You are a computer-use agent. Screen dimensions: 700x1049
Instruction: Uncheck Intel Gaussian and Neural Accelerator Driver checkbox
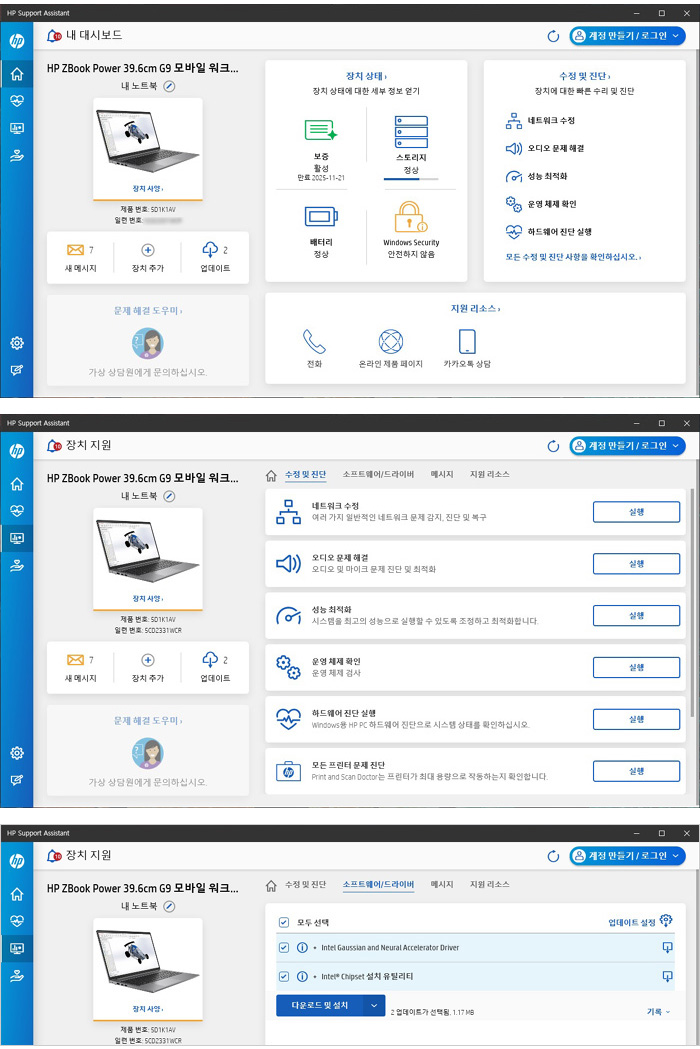[284, 948]
